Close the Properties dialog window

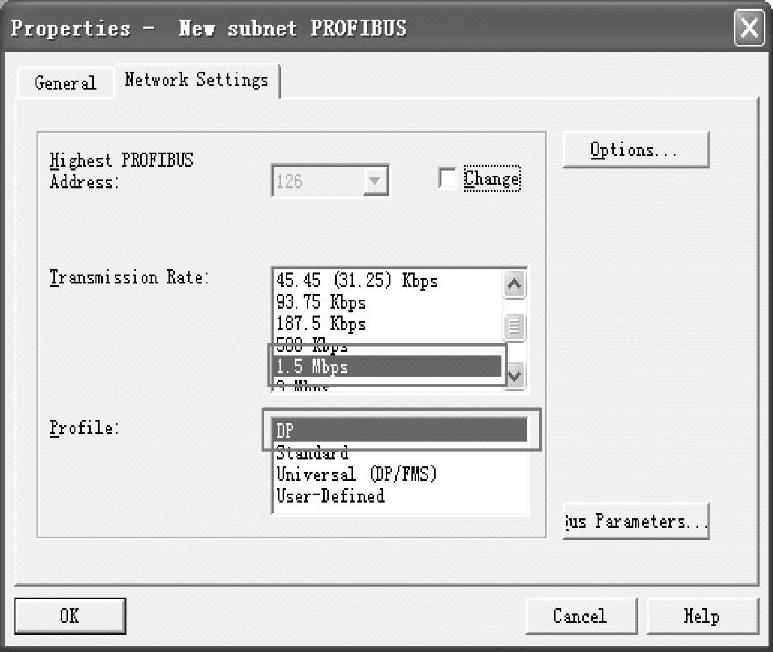coord(749,28)
